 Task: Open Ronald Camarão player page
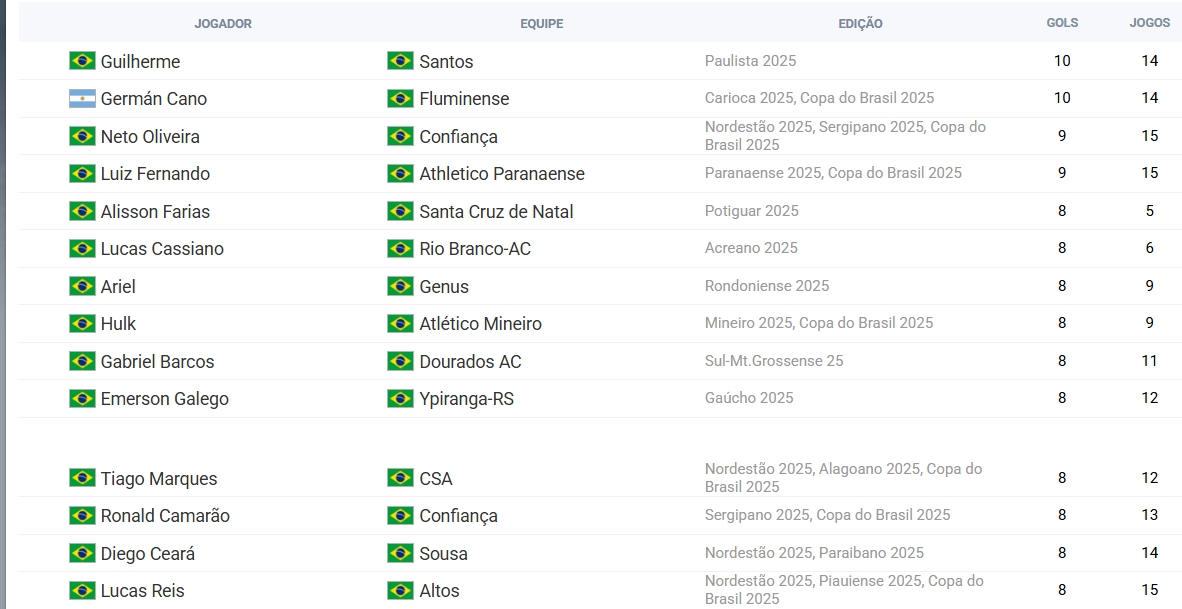[x=165, y=516]
